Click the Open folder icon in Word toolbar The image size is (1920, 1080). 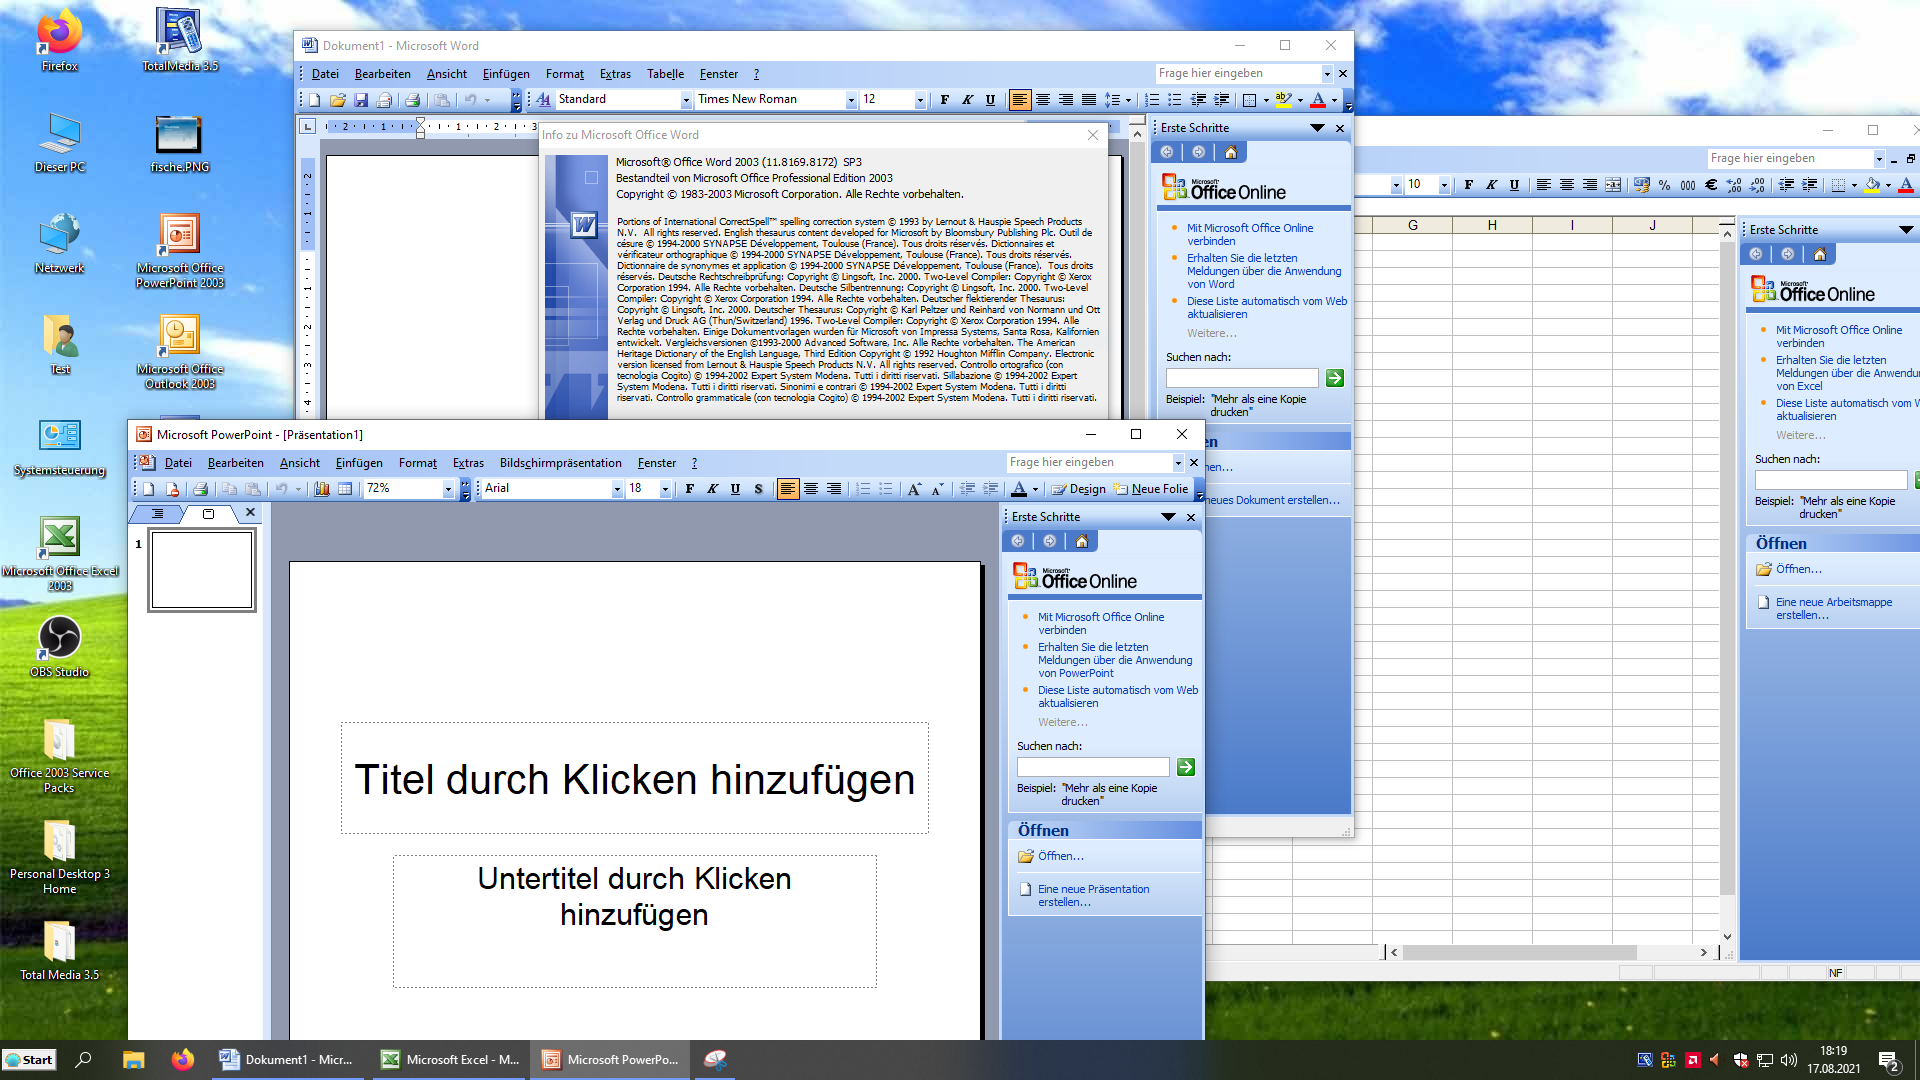click(338, 100)
